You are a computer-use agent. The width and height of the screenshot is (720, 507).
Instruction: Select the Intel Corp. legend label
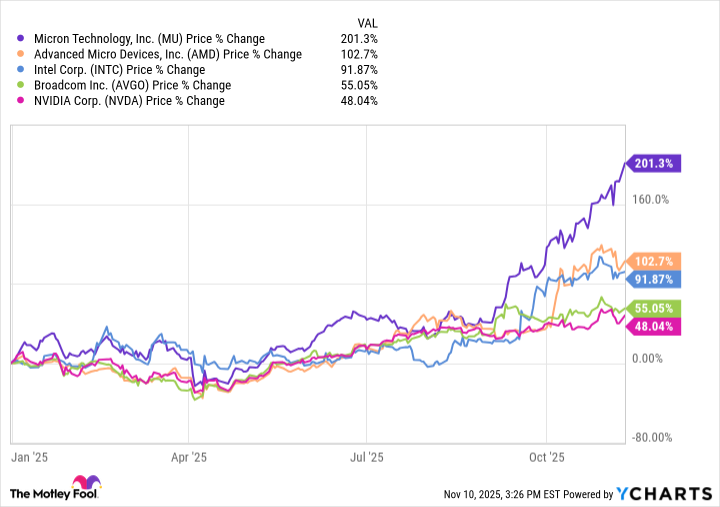tap(119, 70)
